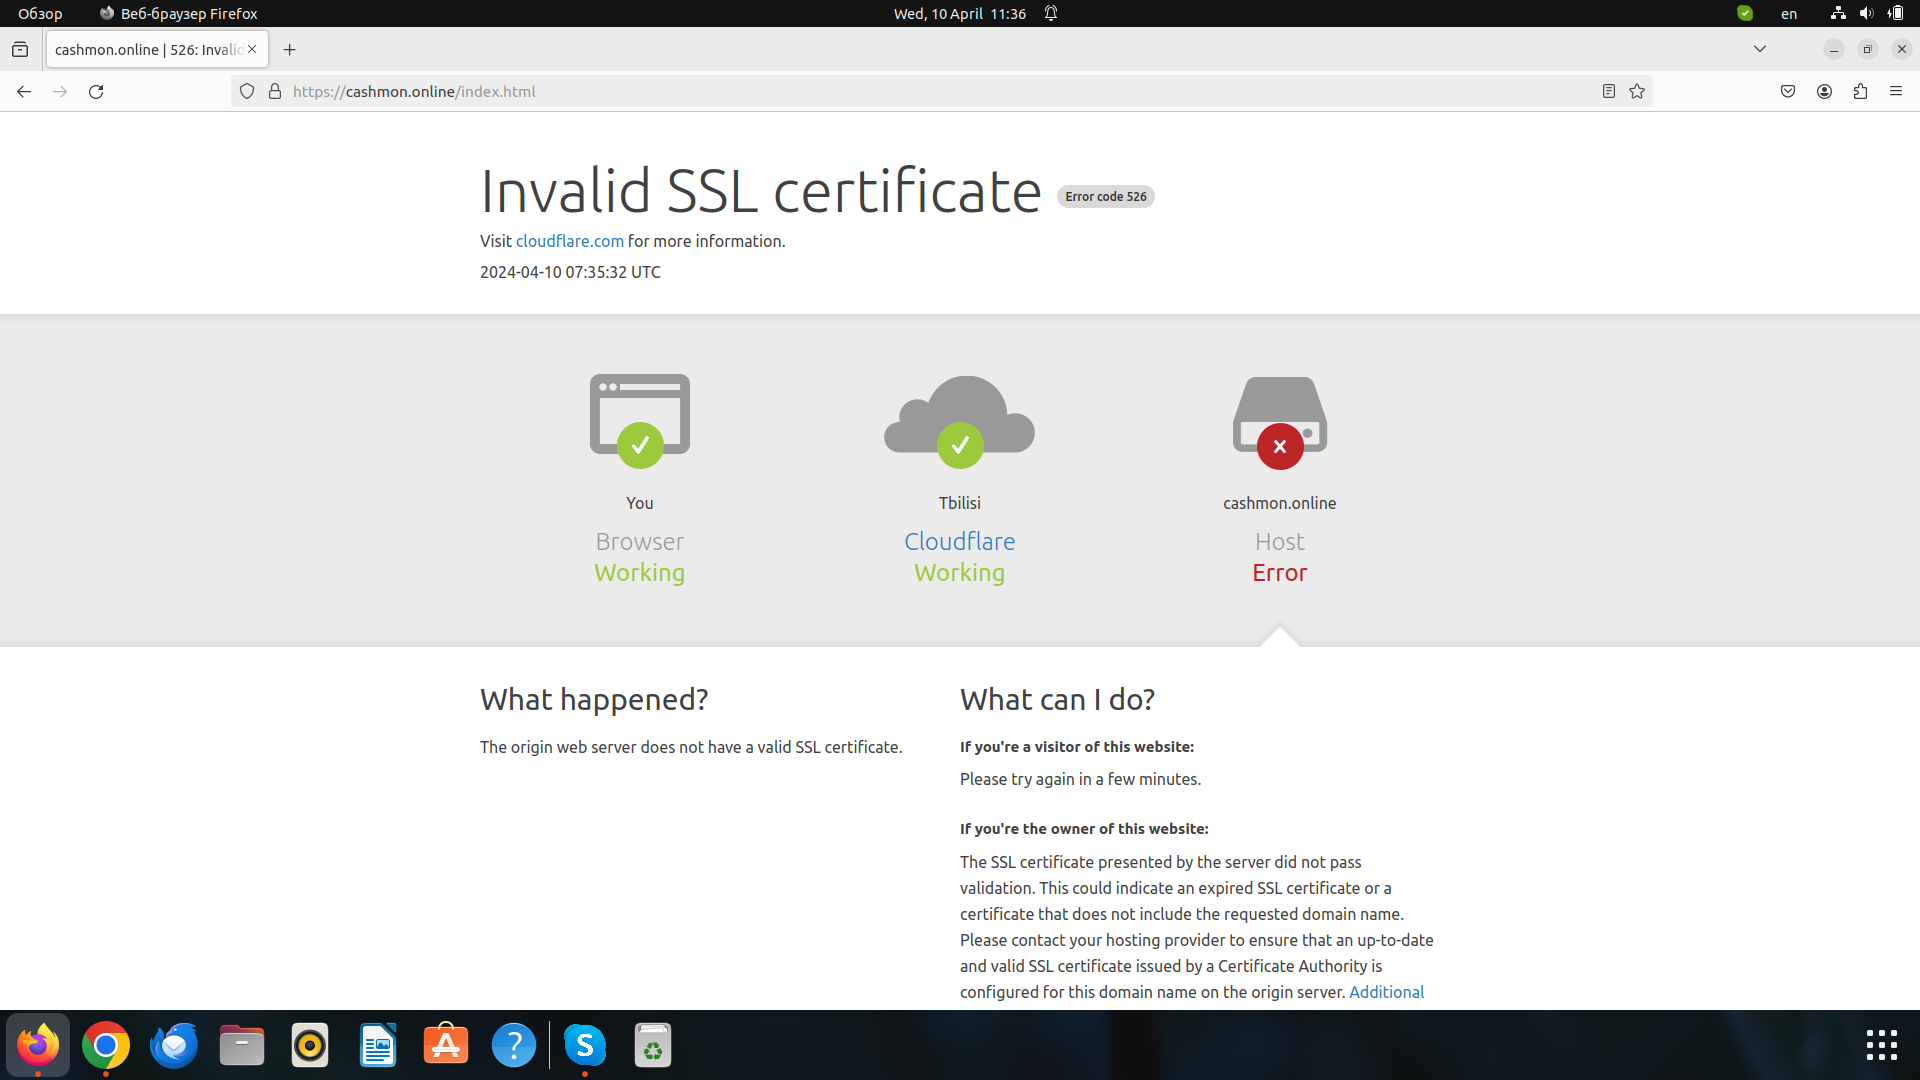The image size is (1920, 1080).
Task: Click the What can I do? heading
Action: 1057,699
